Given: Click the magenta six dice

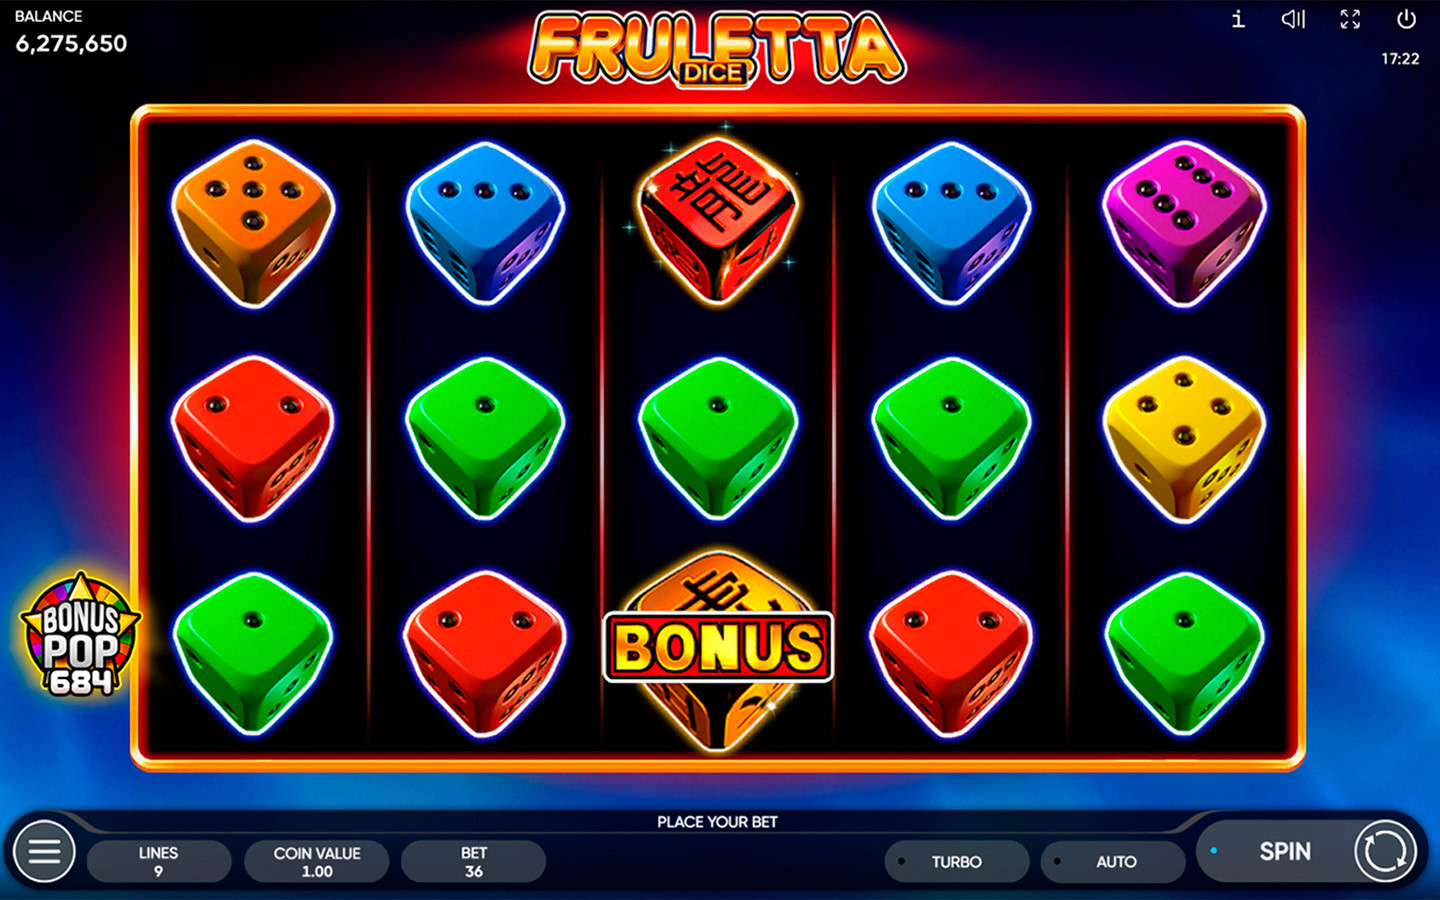Looking at the screenshot, I should pos(1184,224).
